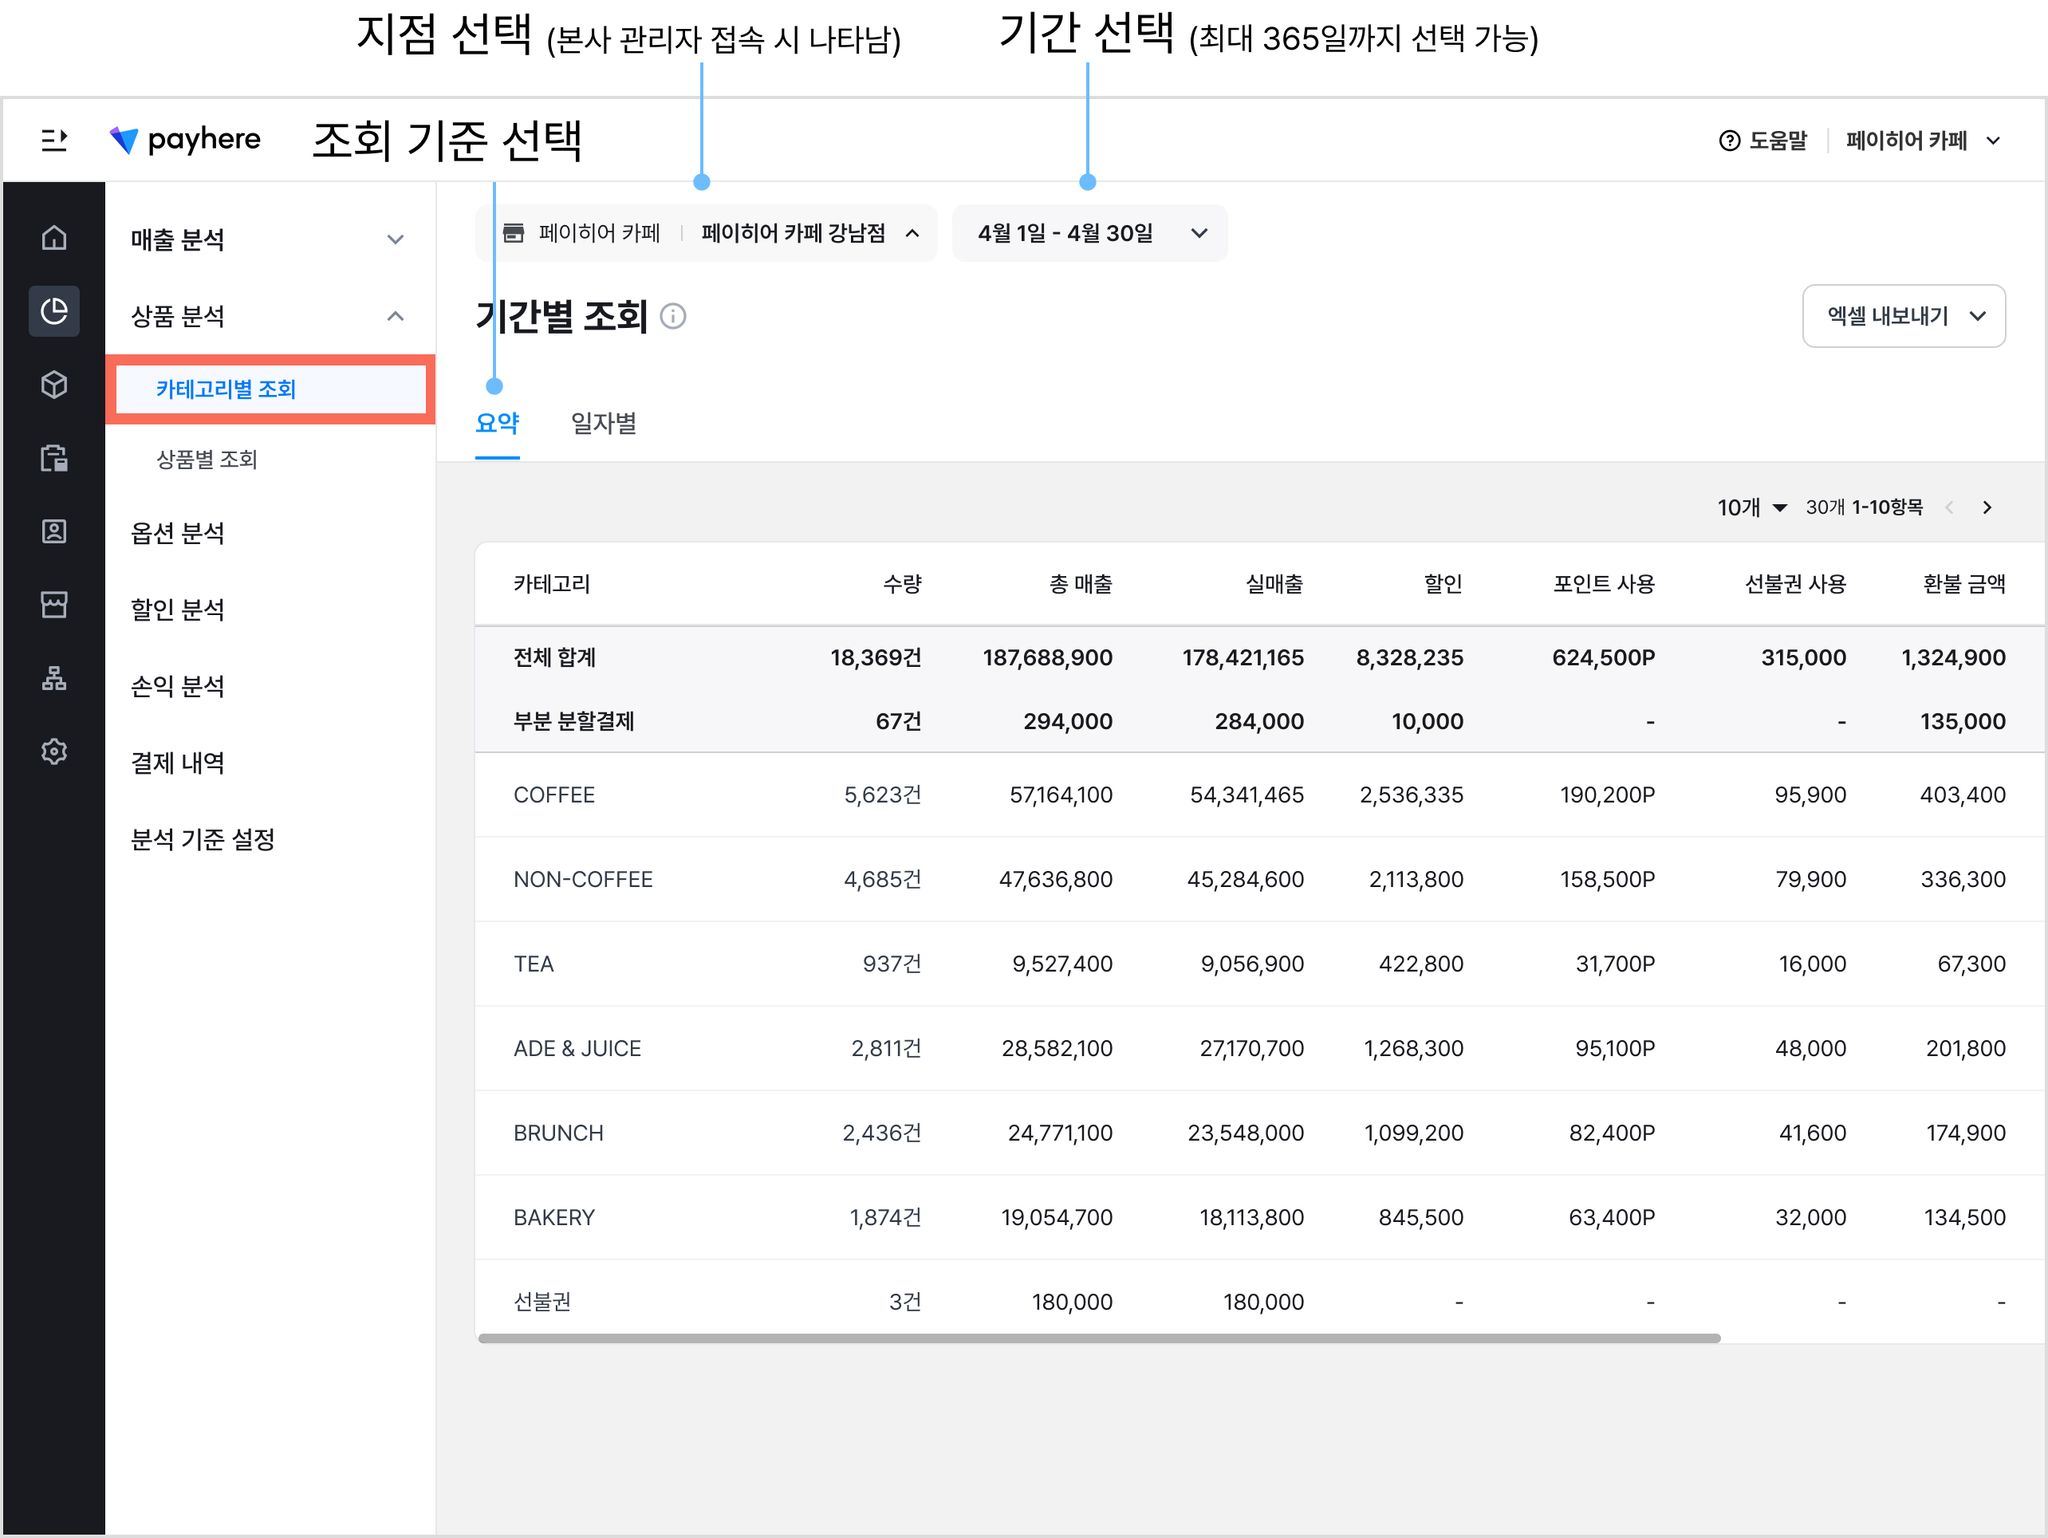Open the customer profile icon in sidebar
Screen dimensions: 2048x1538
pos(54,531)
